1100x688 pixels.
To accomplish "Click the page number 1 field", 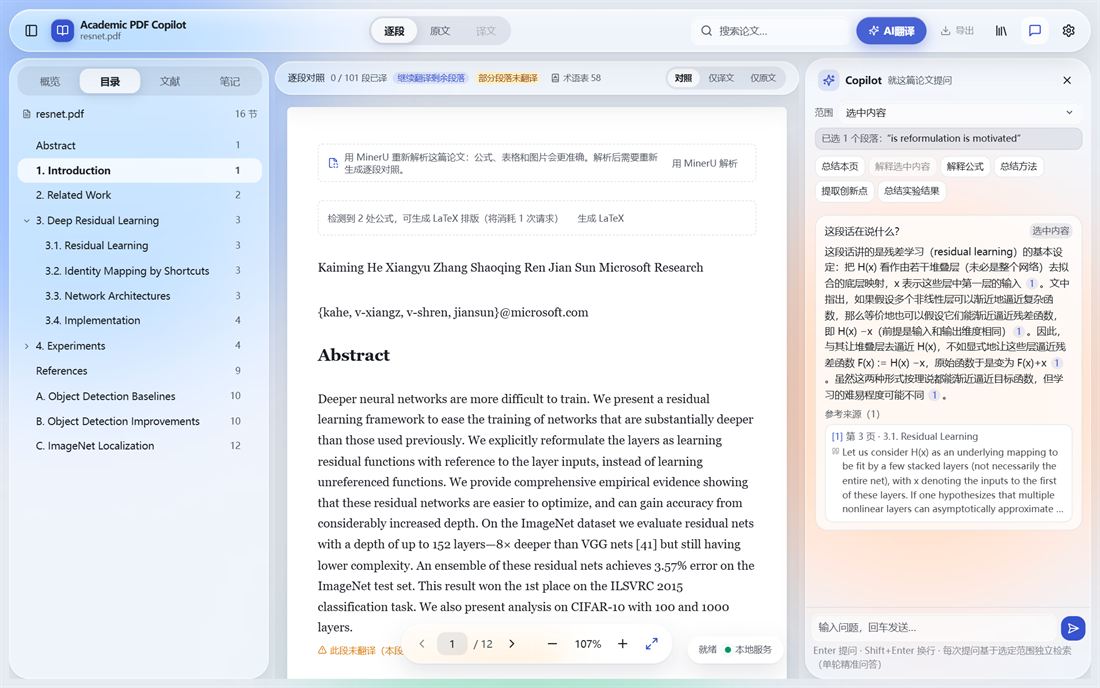I will (452, 644).
